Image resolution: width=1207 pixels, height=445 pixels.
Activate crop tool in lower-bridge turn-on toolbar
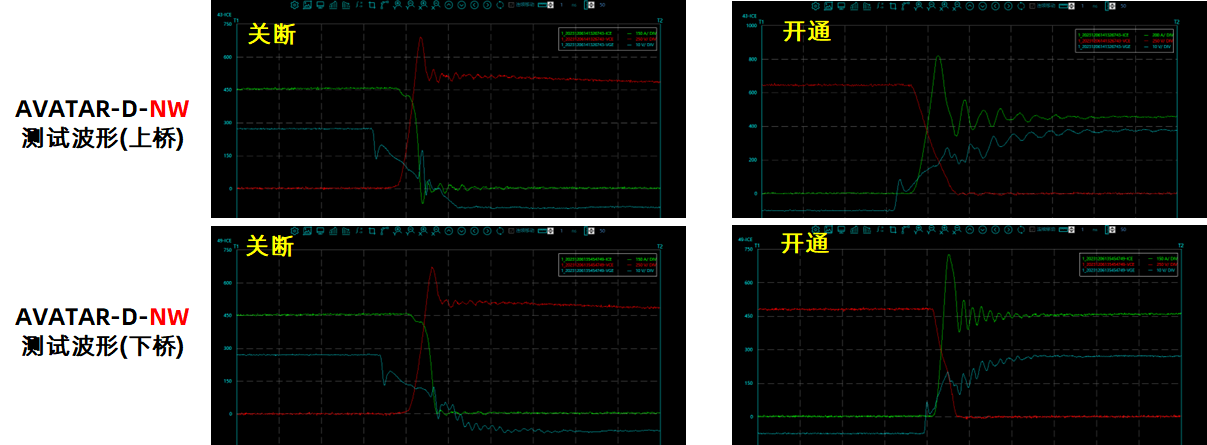(x=892, y=229)
